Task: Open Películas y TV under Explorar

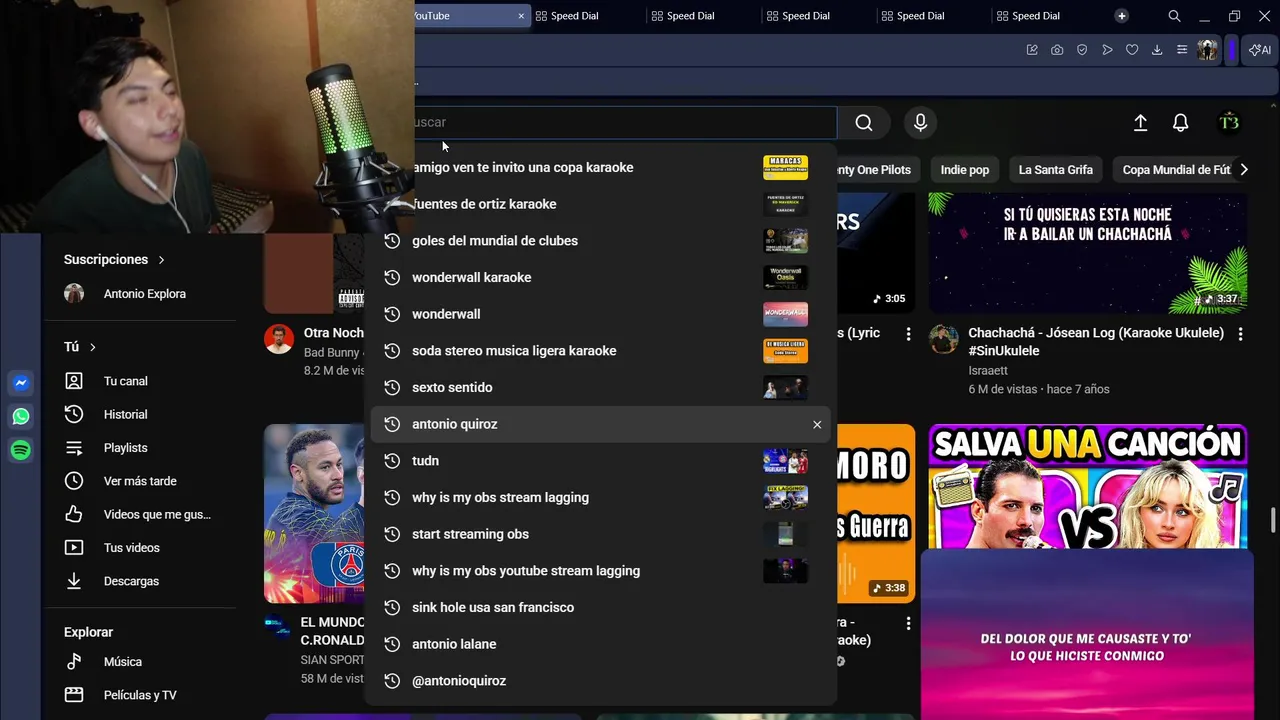Action: (139, 695)
